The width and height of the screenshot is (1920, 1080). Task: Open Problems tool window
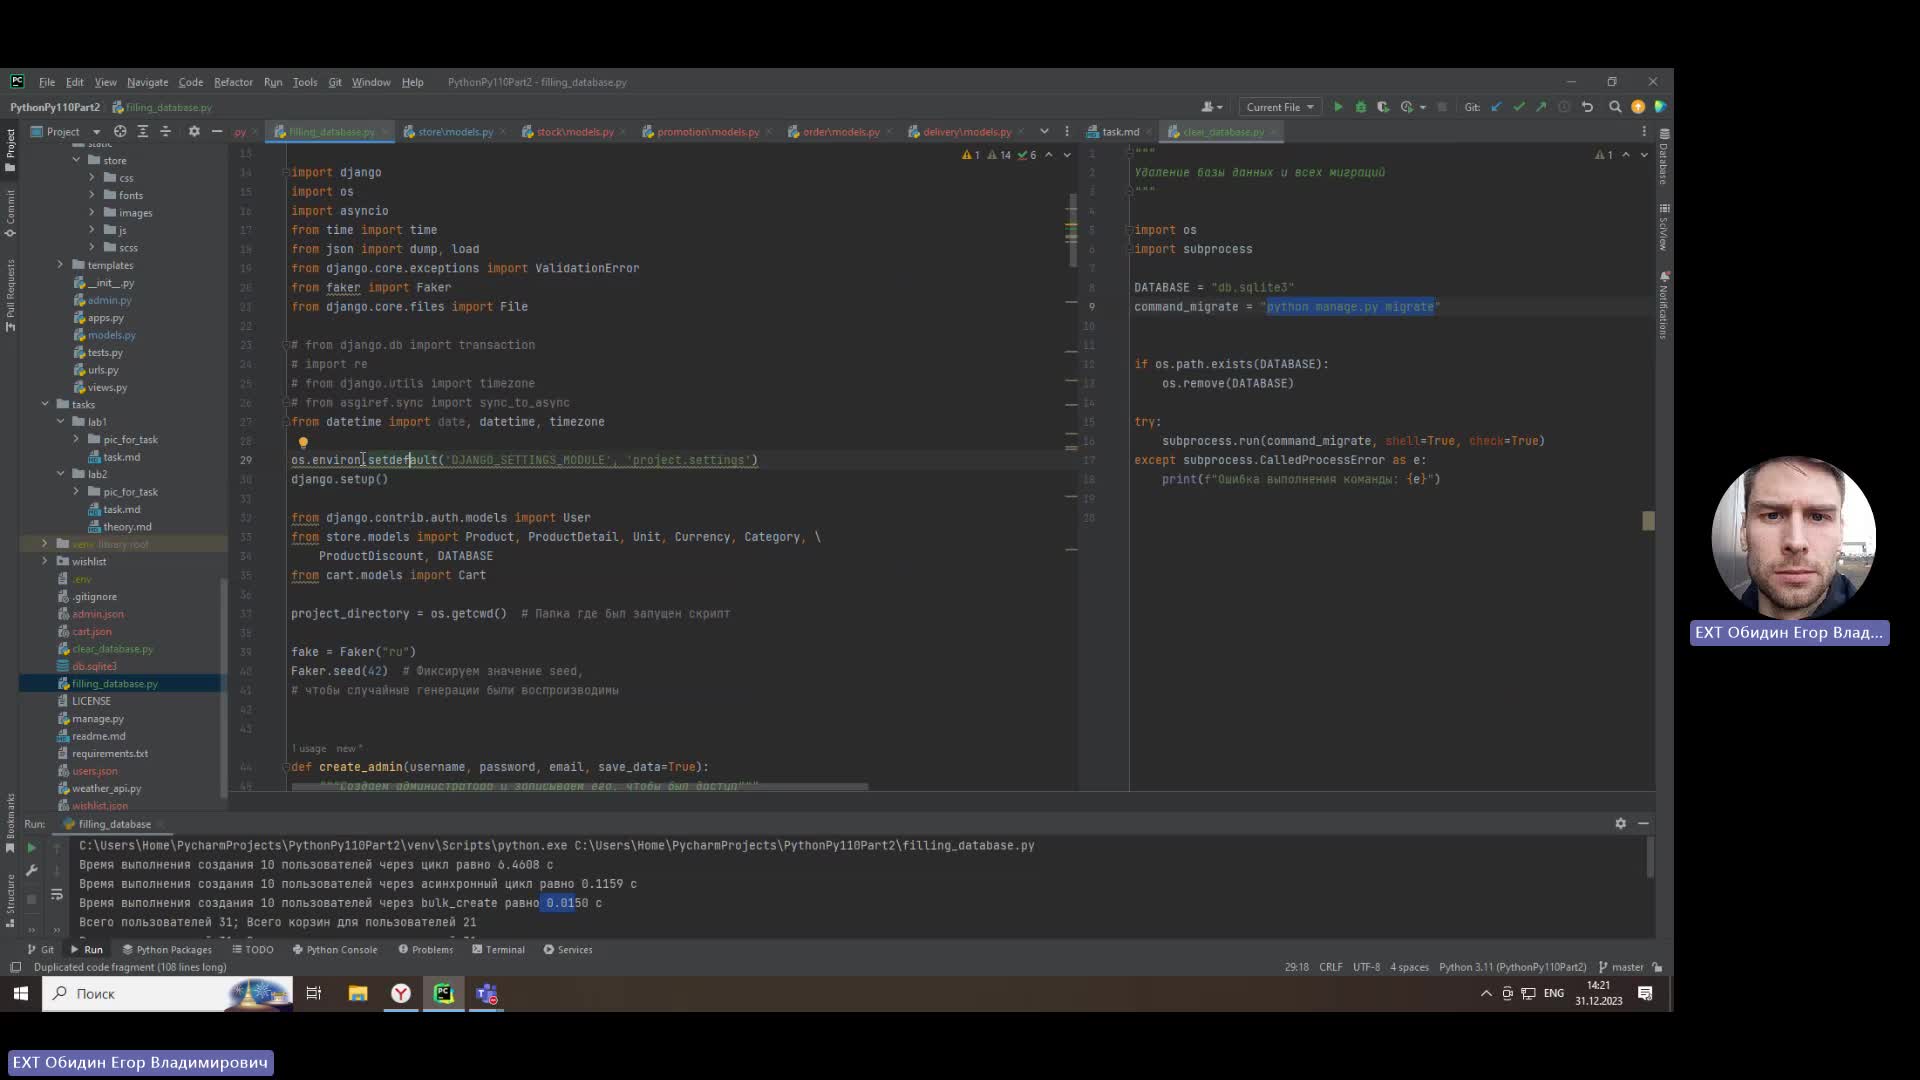(426, 949)
